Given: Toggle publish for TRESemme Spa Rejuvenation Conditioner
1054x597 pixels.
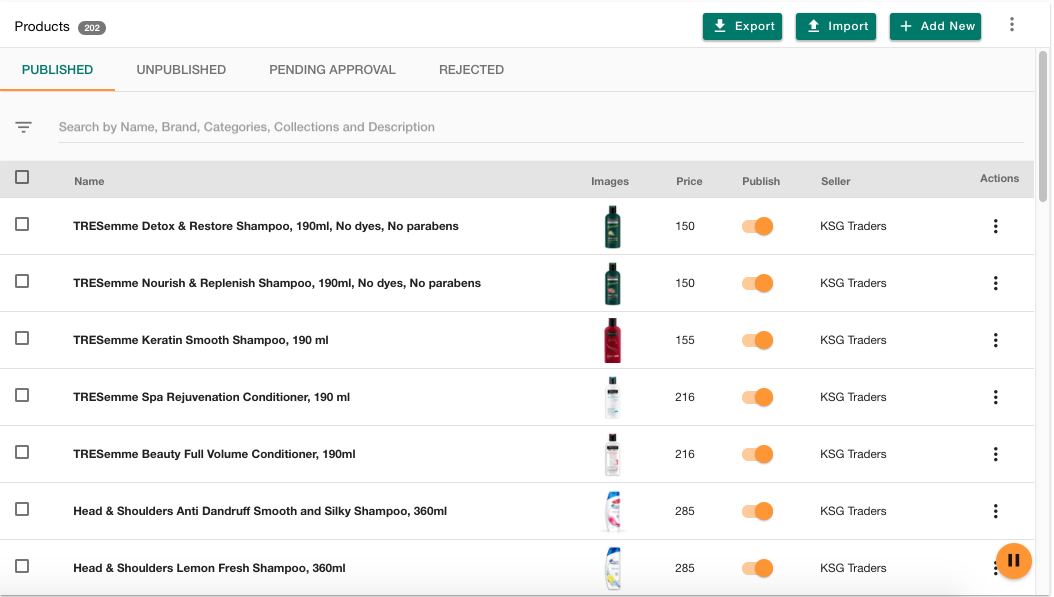Looking at the screenshot, I should point(758,397).
